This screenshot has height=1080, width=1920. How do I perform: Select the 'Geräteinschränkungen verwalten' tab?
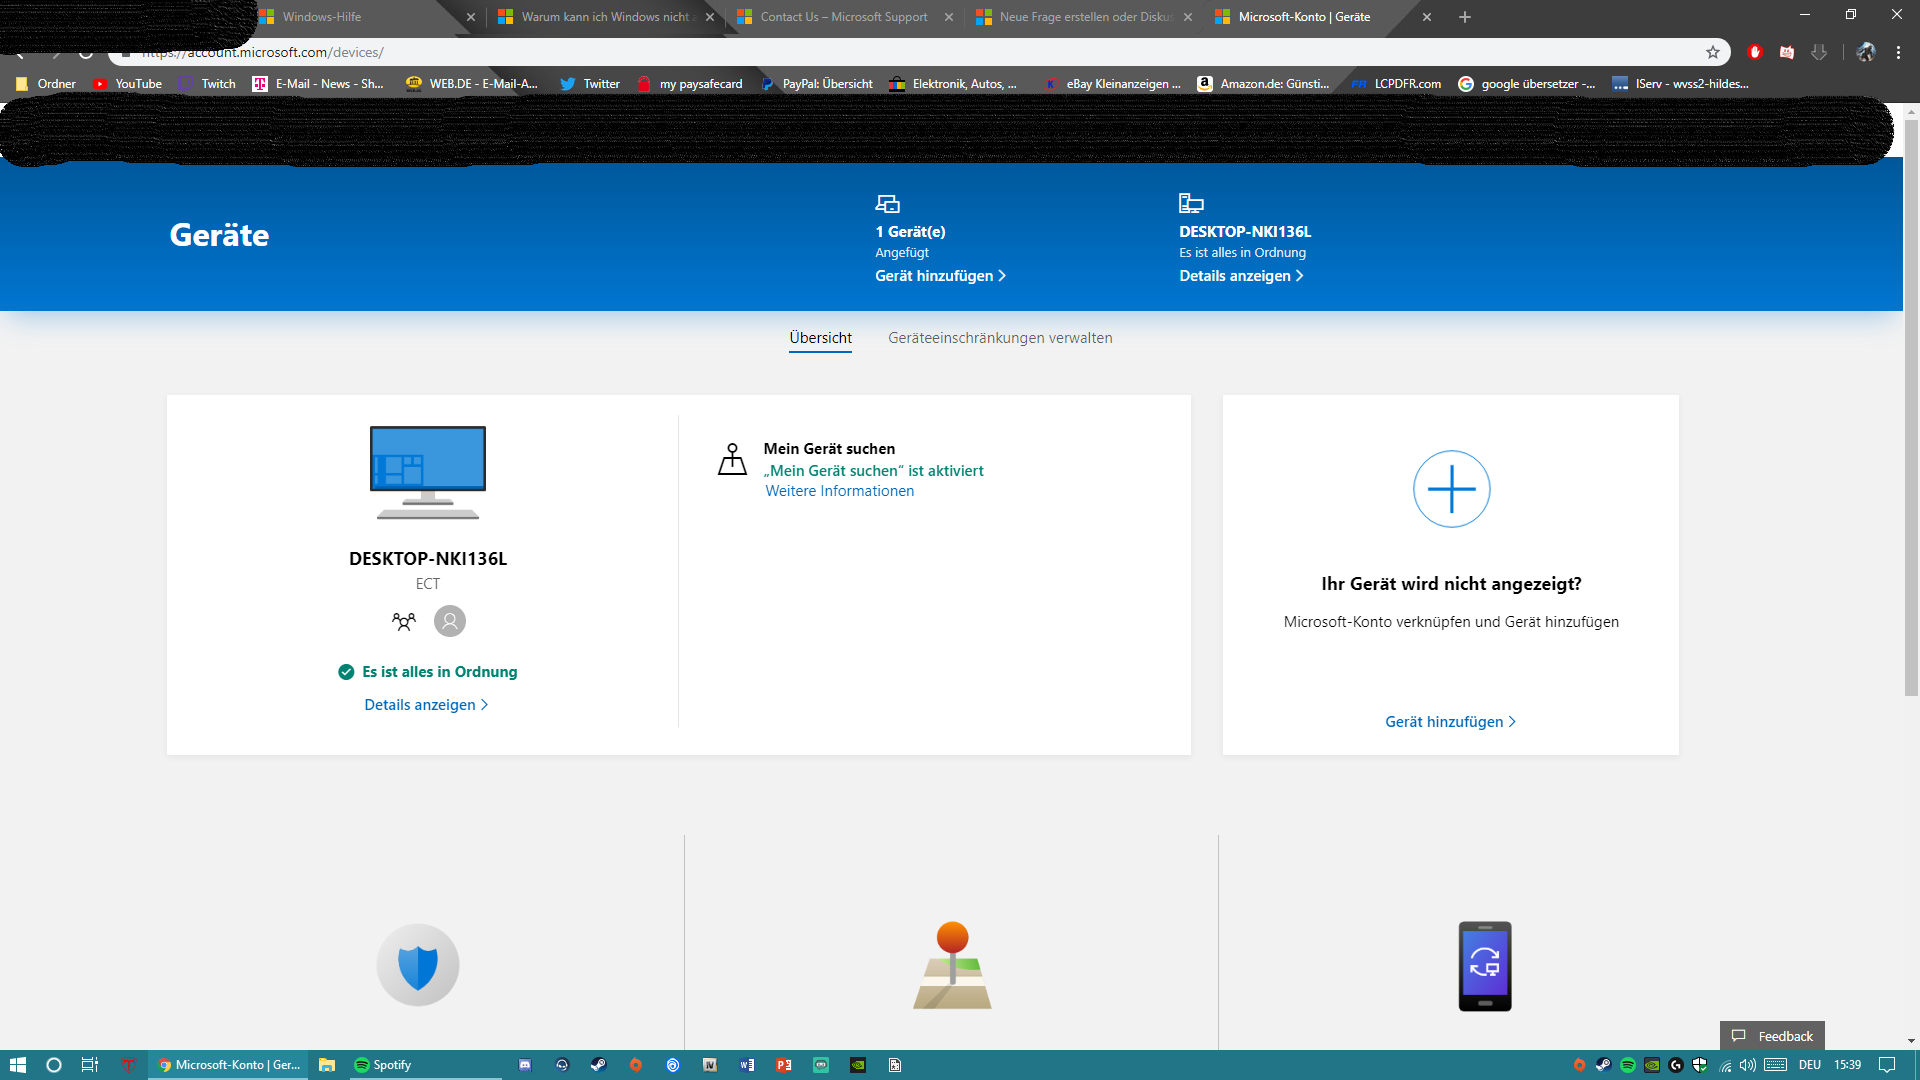(1000, 336)
